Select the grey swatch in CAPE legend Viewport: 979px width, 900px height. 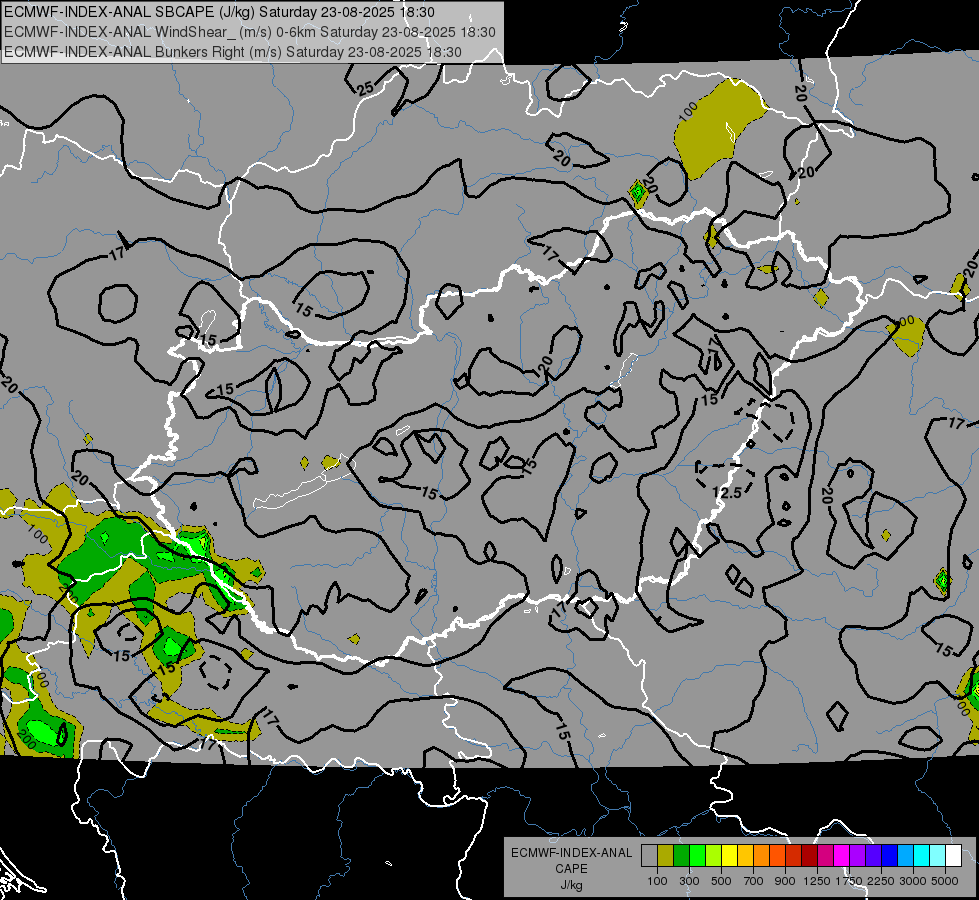(x=649, y=855)
